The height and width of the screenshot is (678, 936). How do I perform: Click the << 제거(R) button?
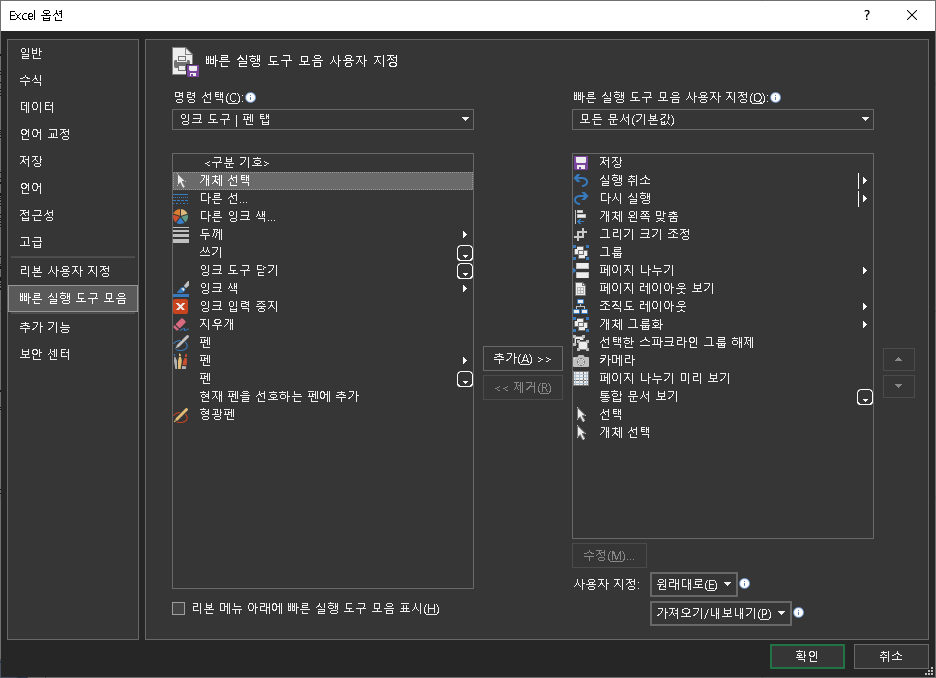[522, 388]
